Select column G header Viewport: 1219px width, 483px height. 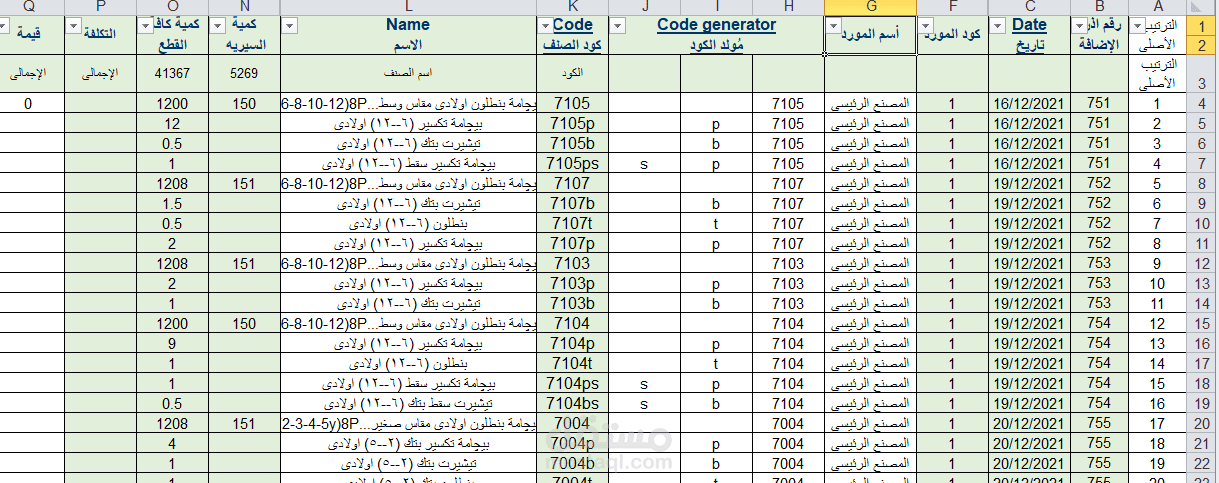[870, 8]
